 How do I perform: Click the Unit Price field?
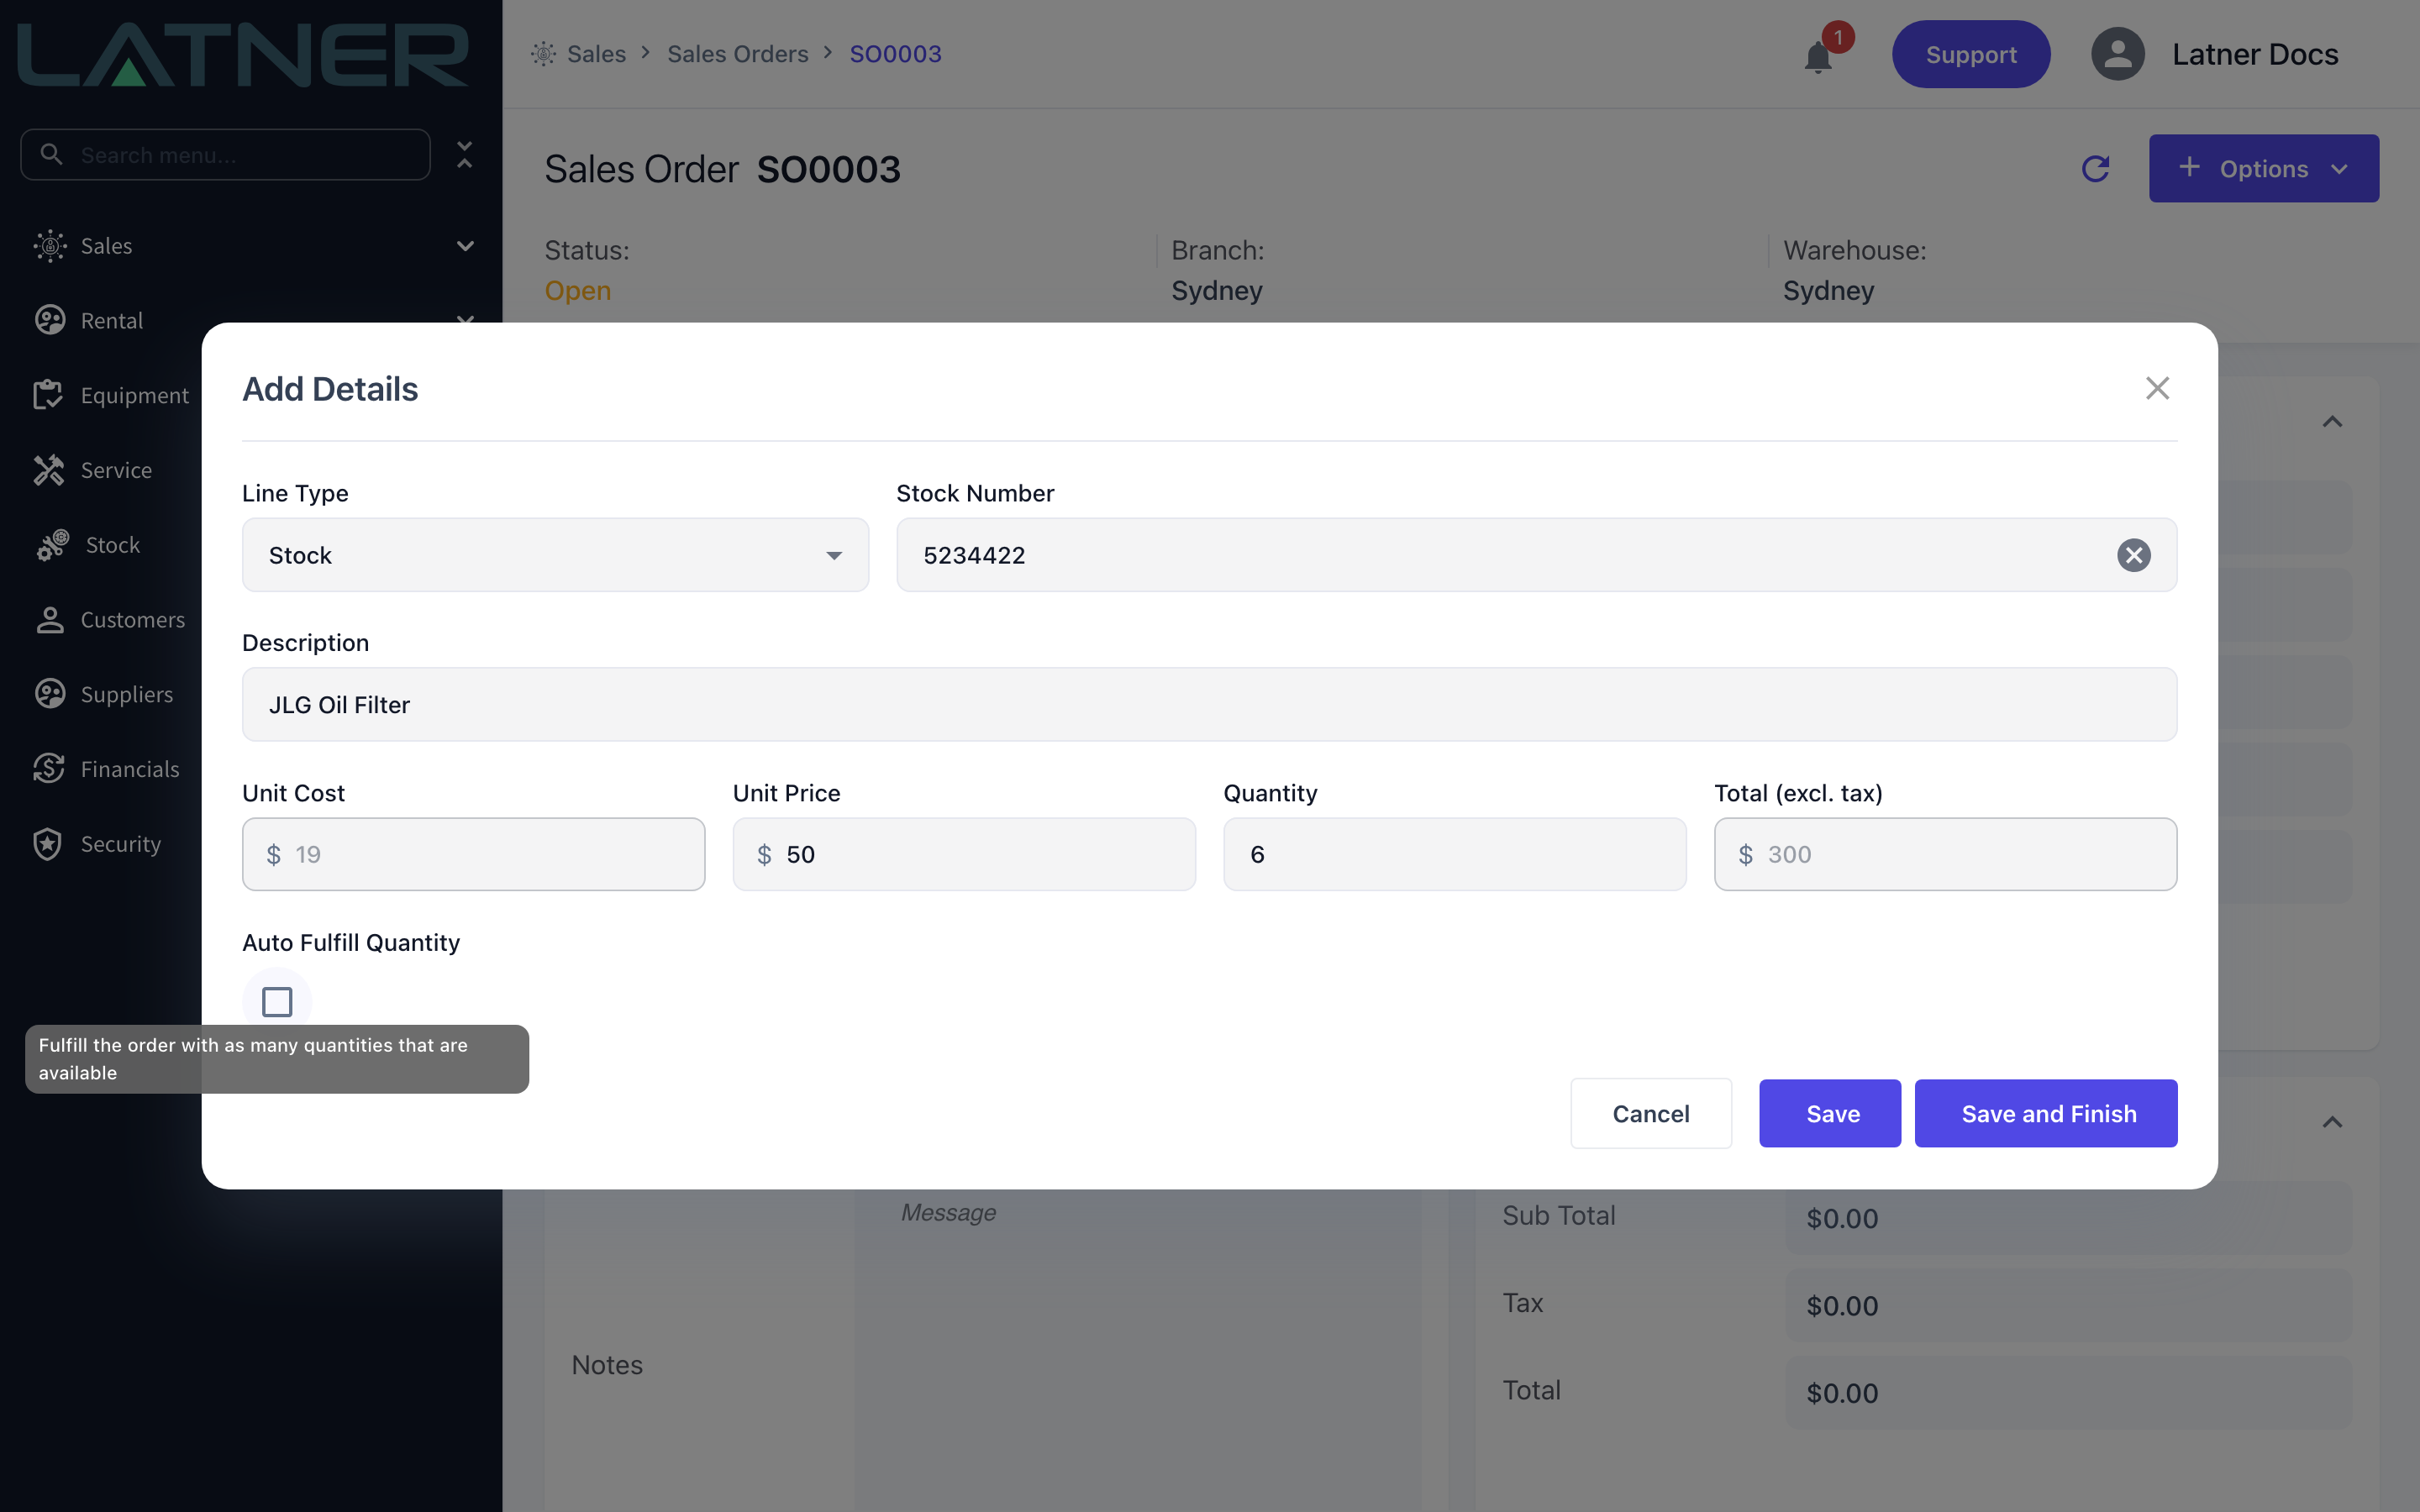pyautogui.click(x=963, y=854)
